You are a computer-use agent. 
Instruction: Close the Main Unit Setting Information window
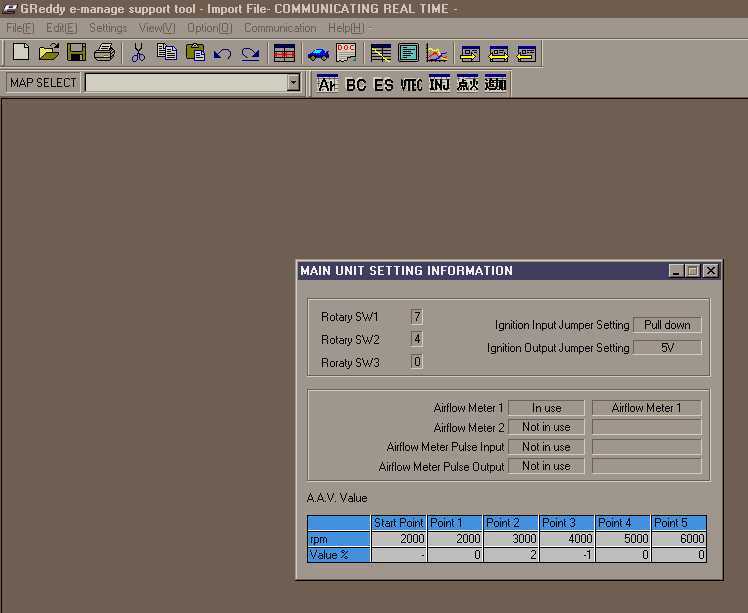click(711, 271)
